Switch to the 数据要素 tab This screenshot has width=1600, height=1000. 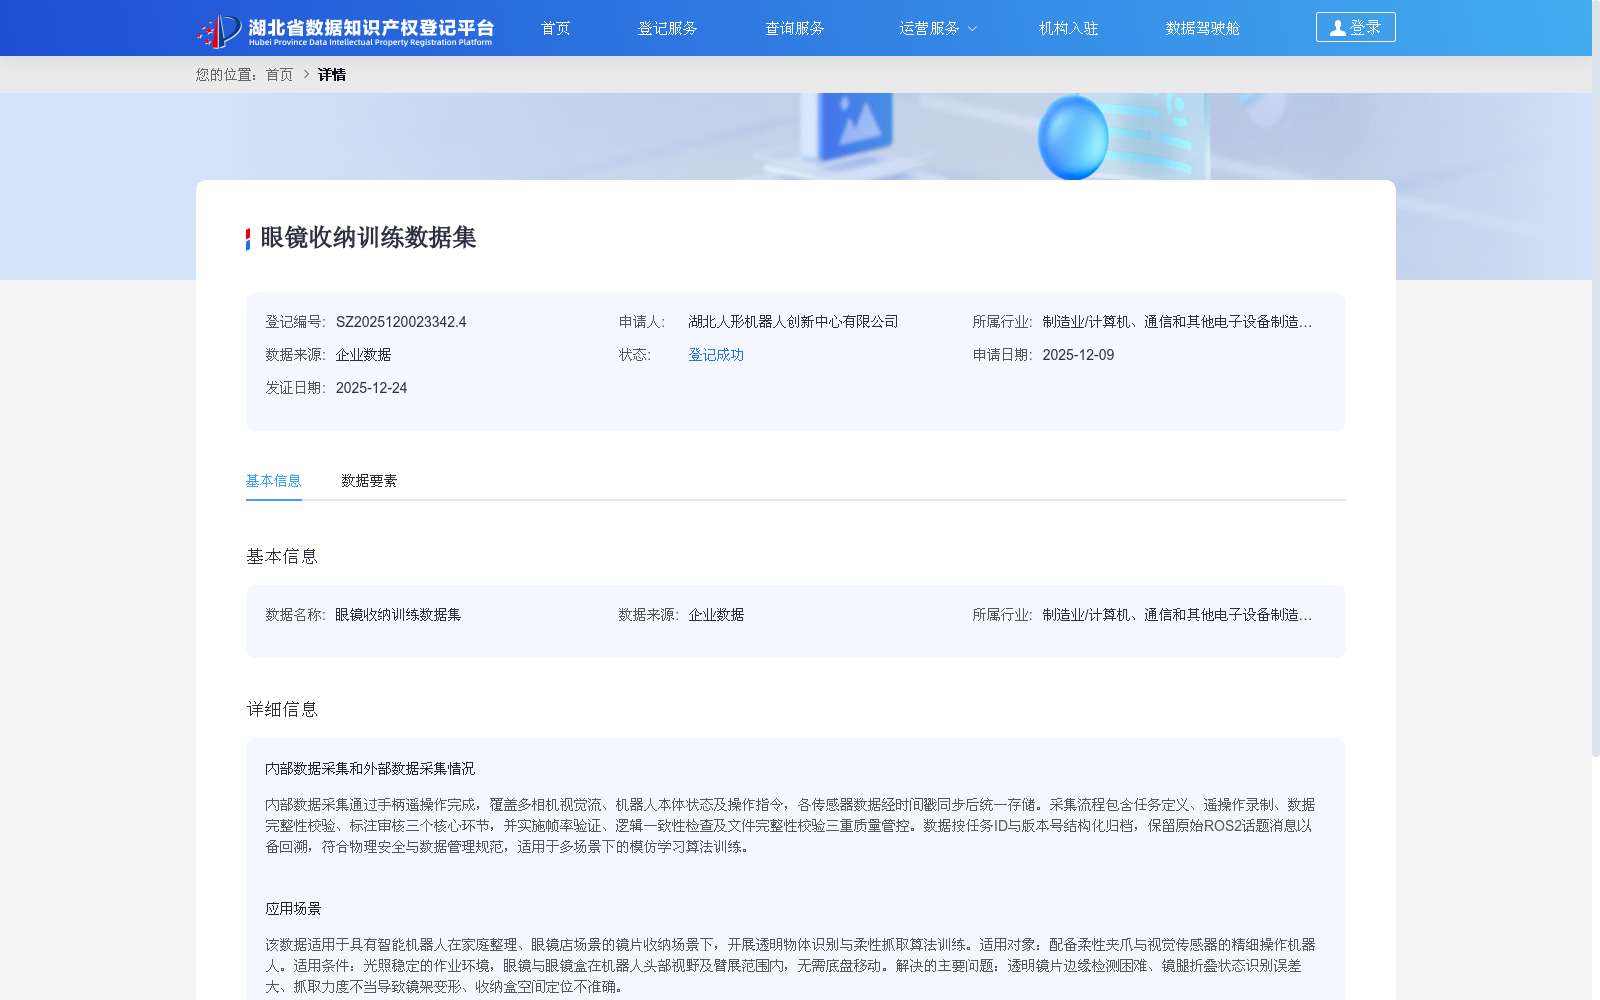[369, 481]
